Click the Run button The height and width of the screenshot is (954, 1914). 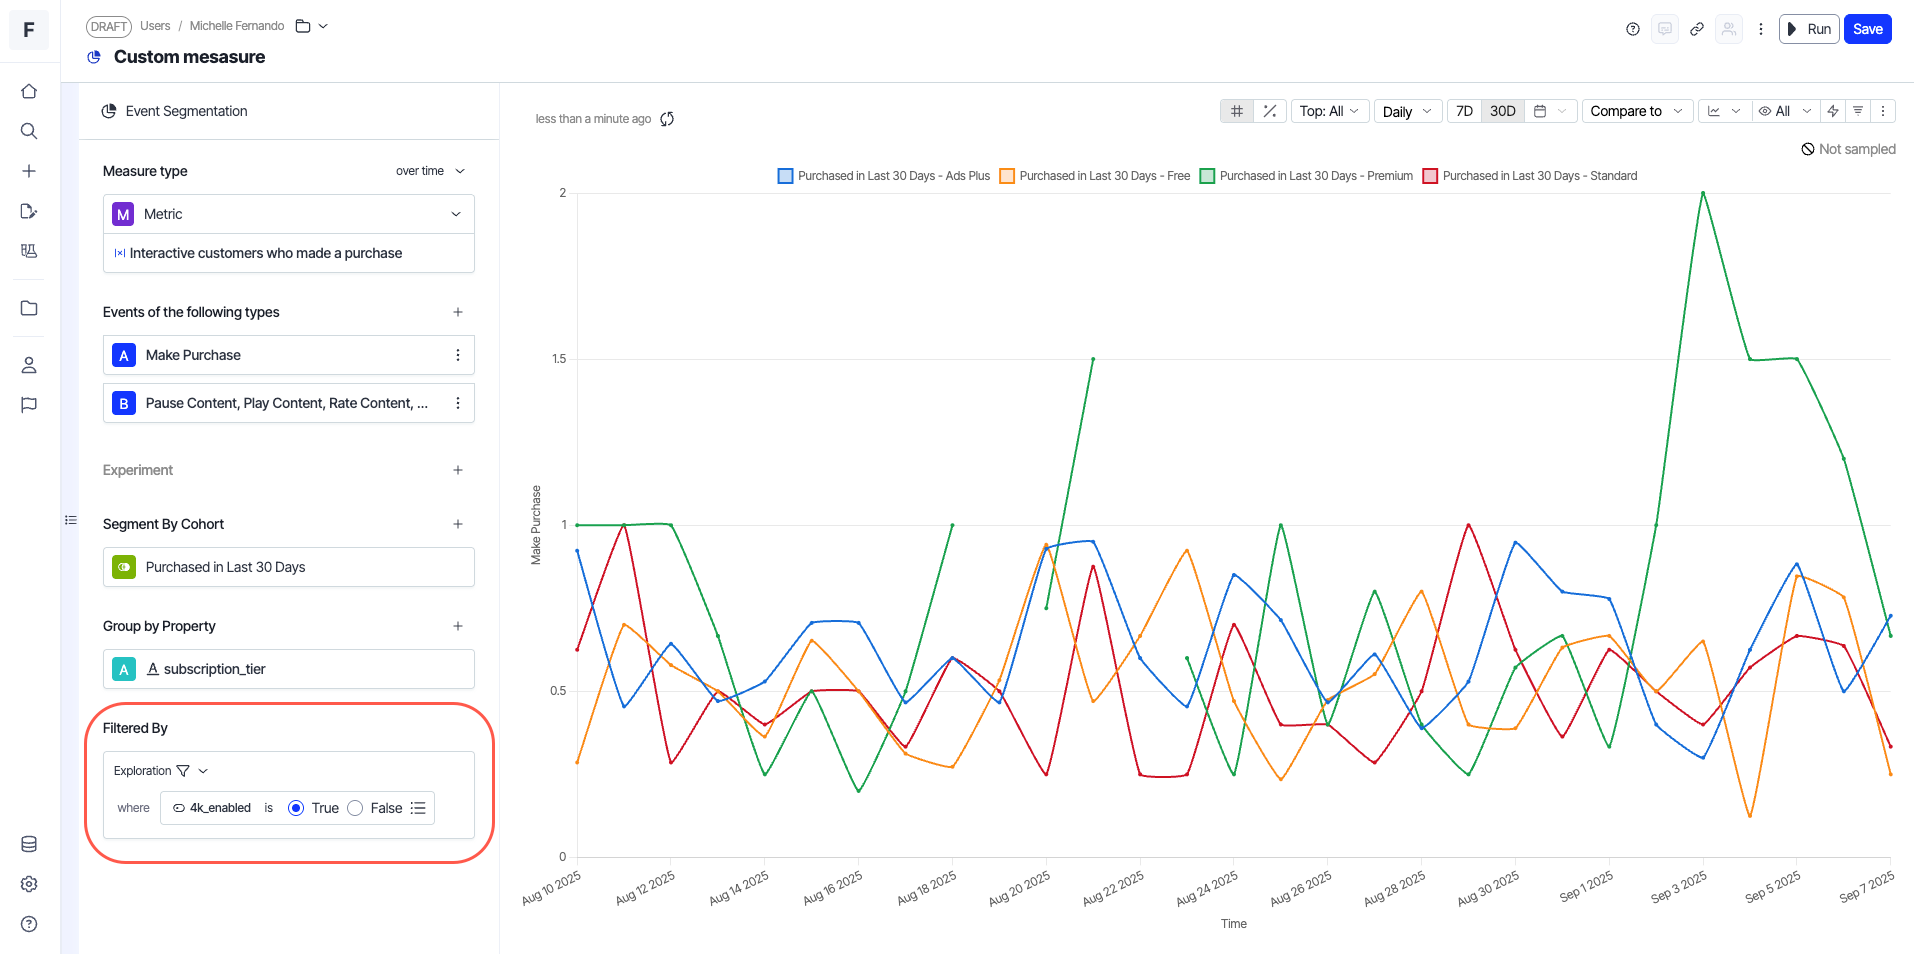pyautogui.click(x=1809, y=29)
